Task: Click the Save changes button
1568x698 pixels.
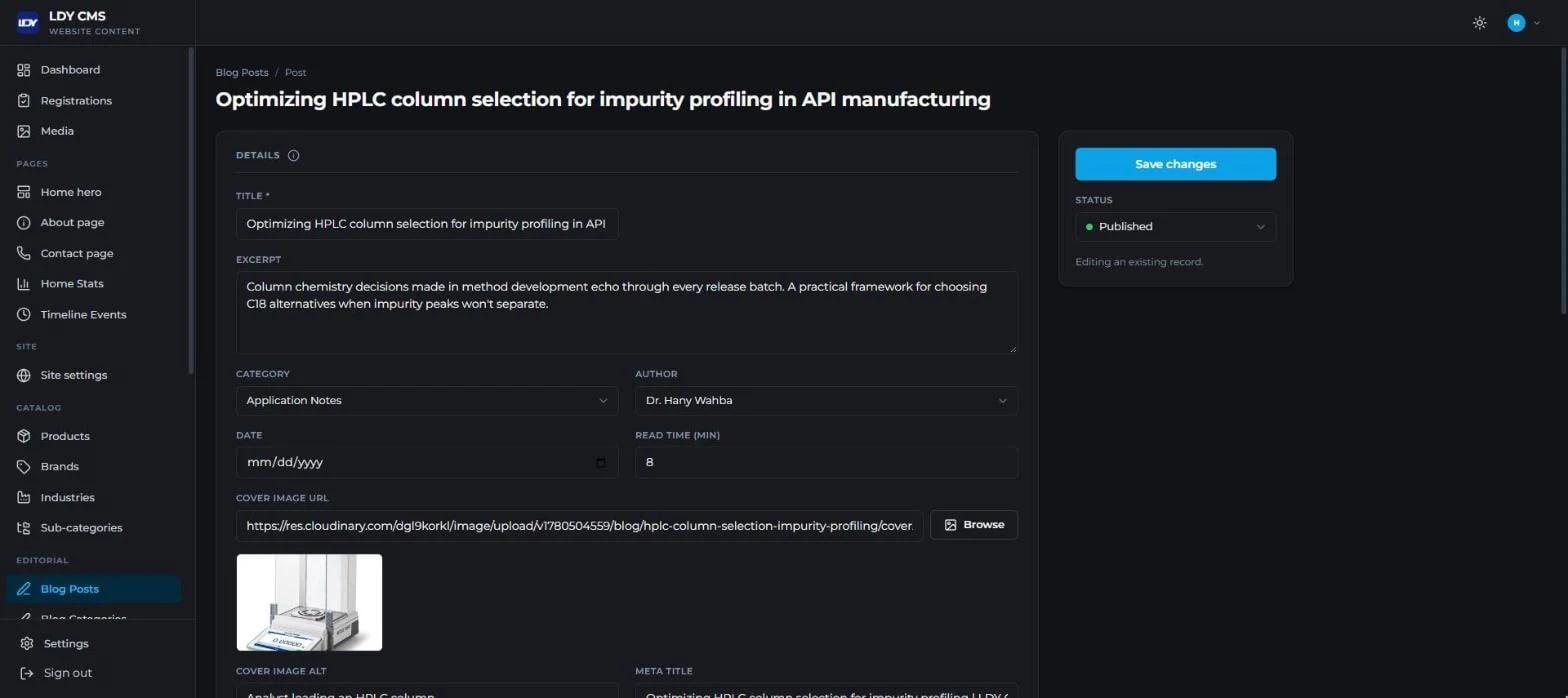Action: coord(1175,164)
